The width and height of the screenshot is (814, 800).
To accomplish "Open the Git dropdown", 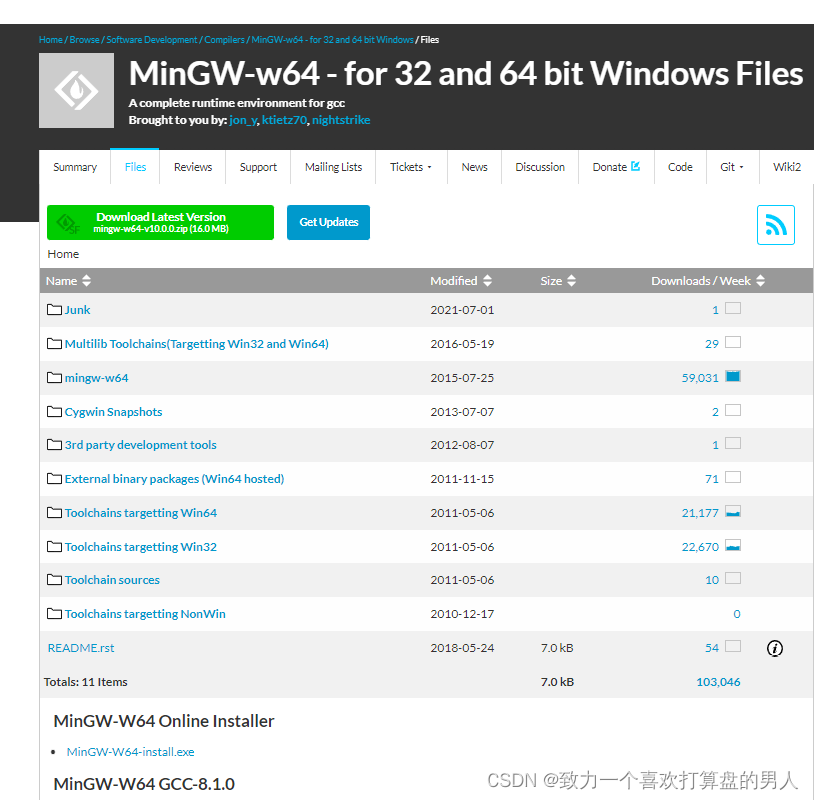I will [732, 167].
